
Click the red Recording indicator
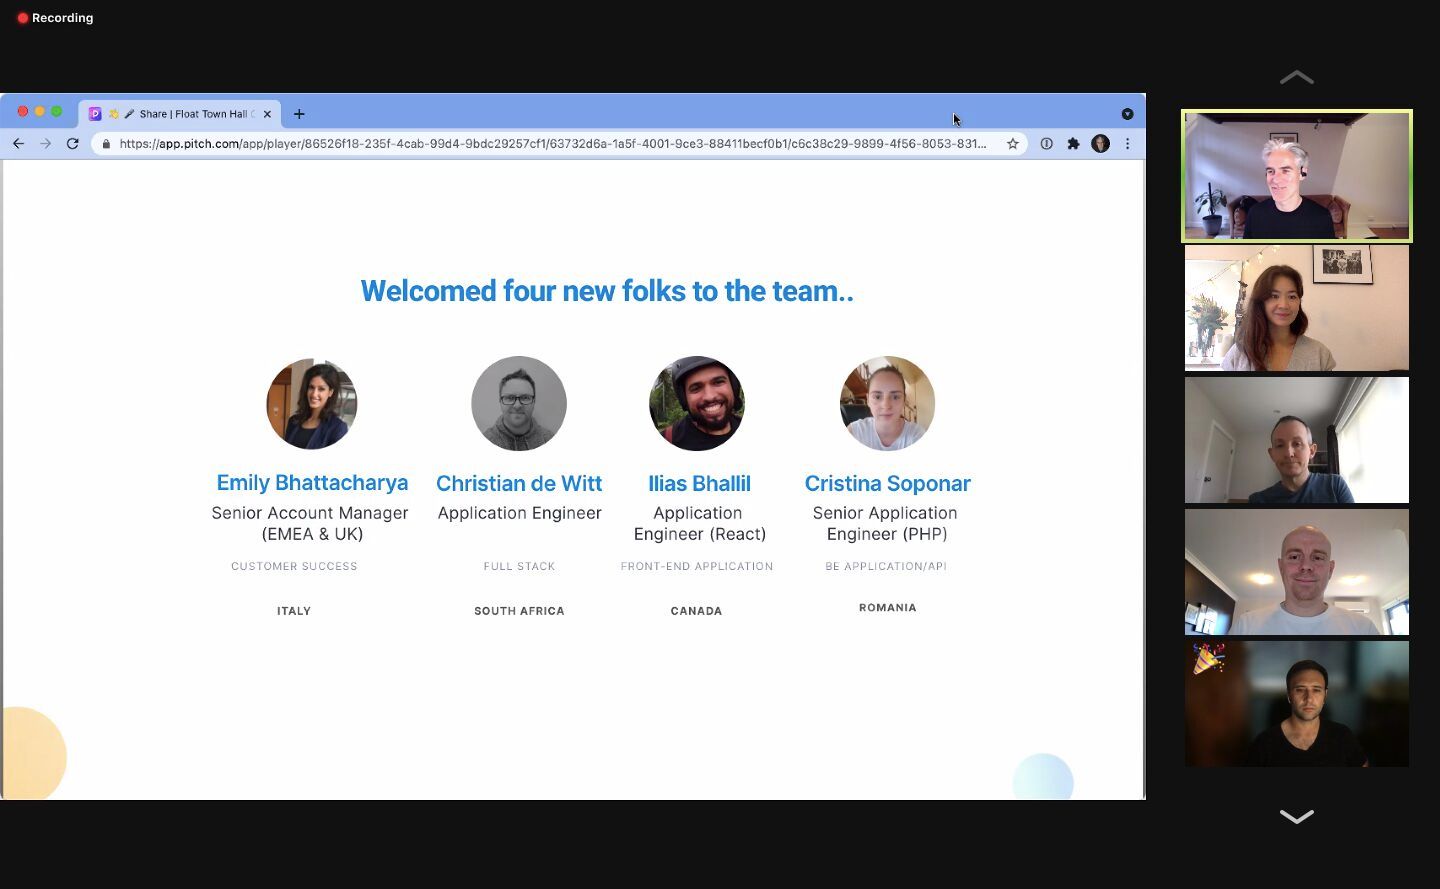55,18
